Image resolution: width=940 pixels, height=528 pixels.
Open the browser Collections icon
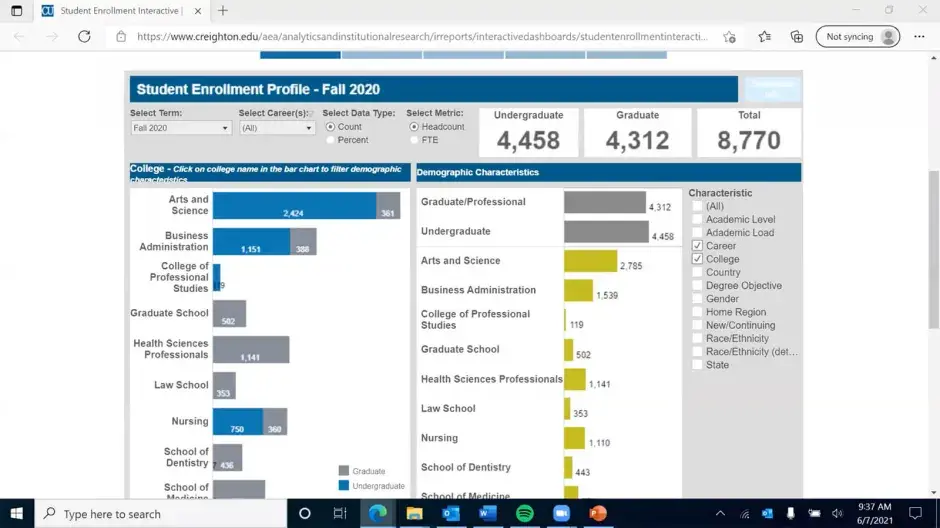pos(797,37)
